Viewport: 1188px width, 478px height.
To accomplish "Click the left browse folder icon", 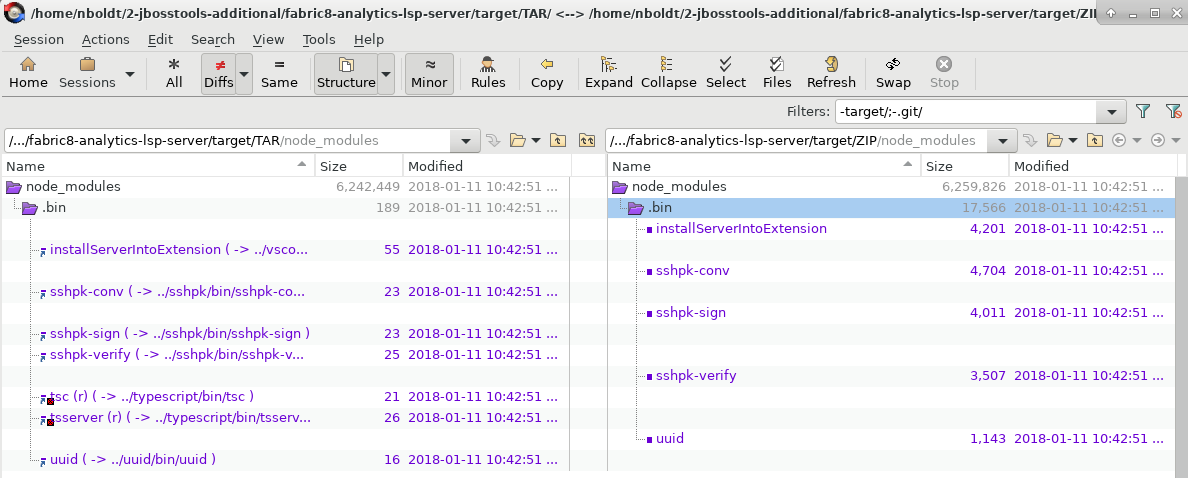I will pos(517,140).
